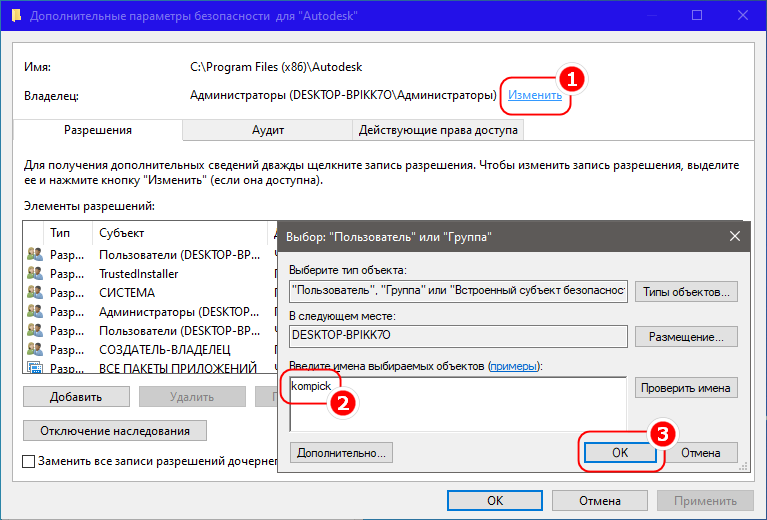Open the Дополнительно button in user dialog

coord(341,453)
